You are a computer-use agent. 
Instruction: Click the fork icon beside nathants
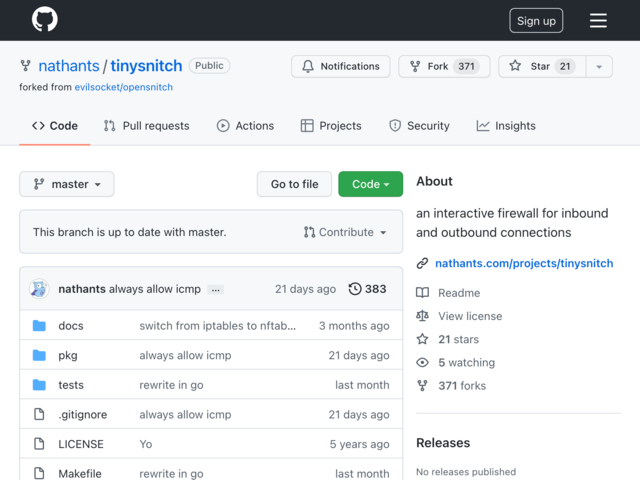[26, 66]
